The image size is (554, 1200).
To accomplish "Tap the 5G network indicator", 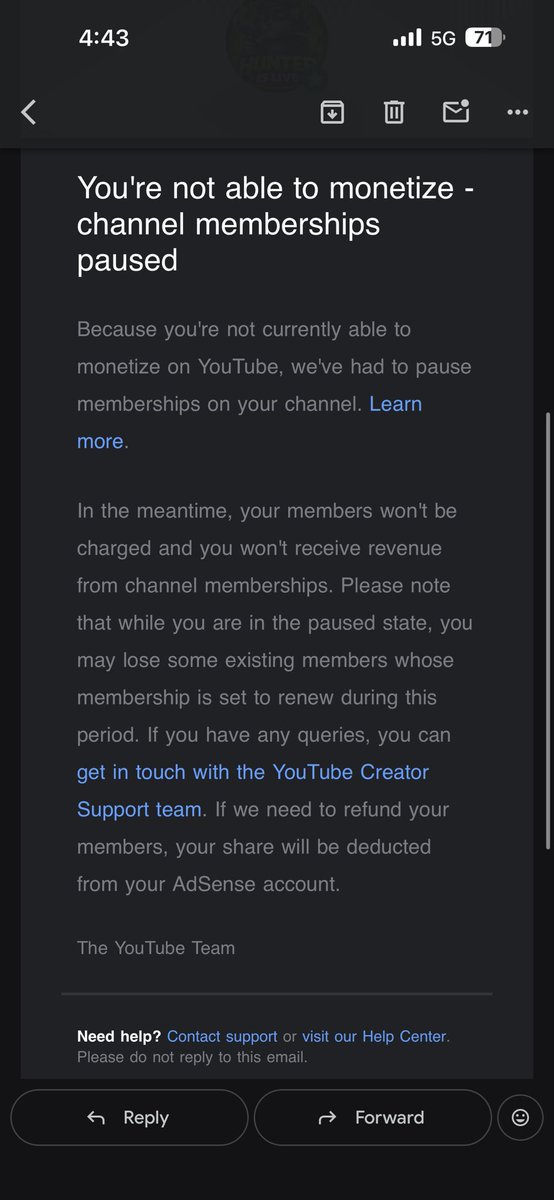I will [x=443, y=38].
